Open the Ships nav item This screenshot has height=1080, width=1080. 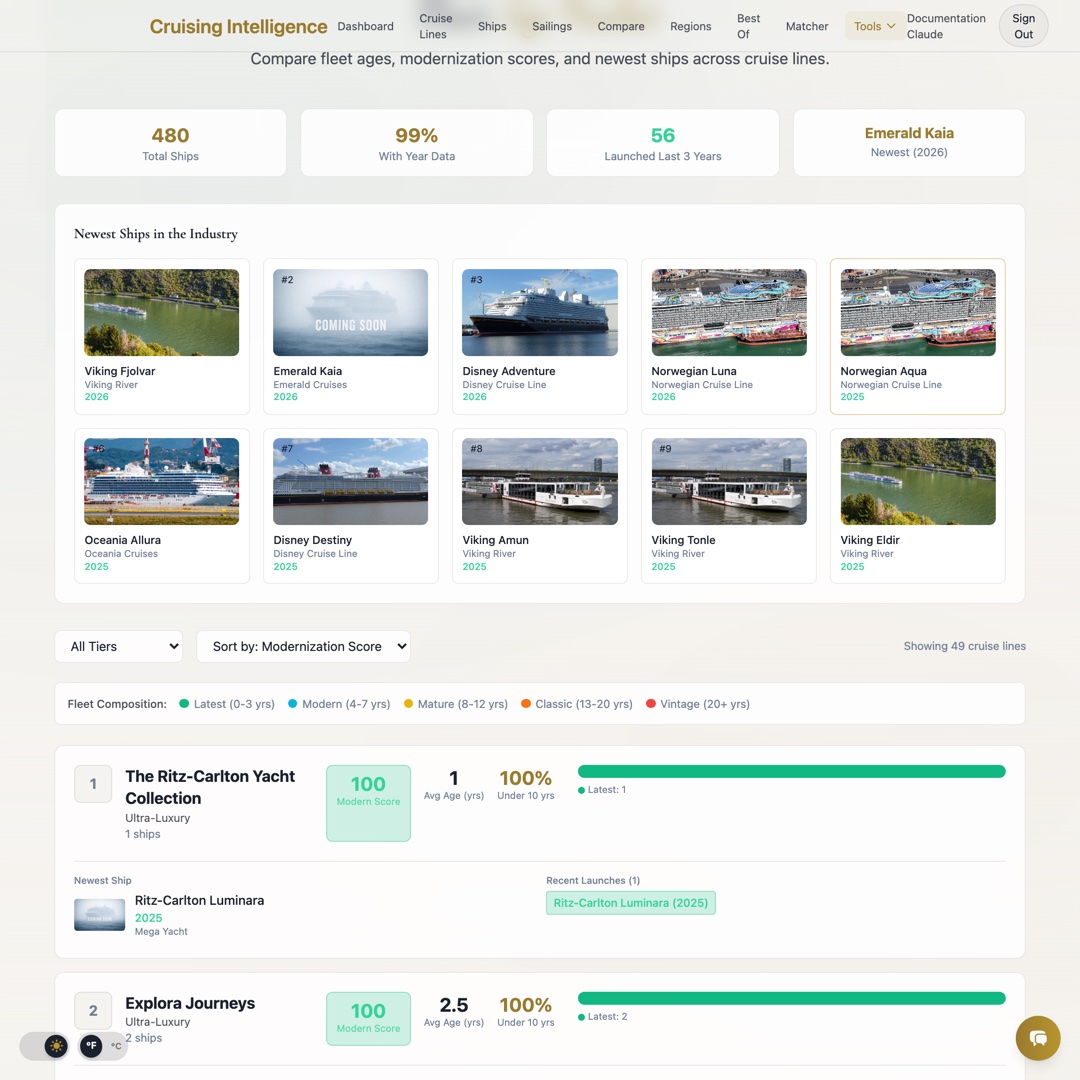(492, 26)
